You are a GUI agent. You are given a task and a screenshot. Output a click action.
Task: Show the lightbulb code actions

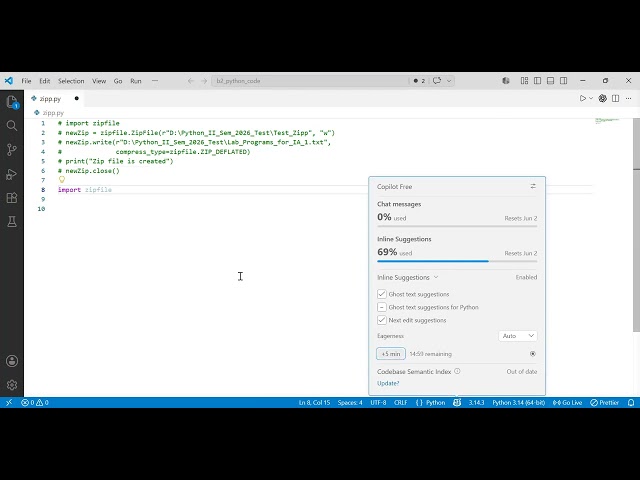click(62, 179)
